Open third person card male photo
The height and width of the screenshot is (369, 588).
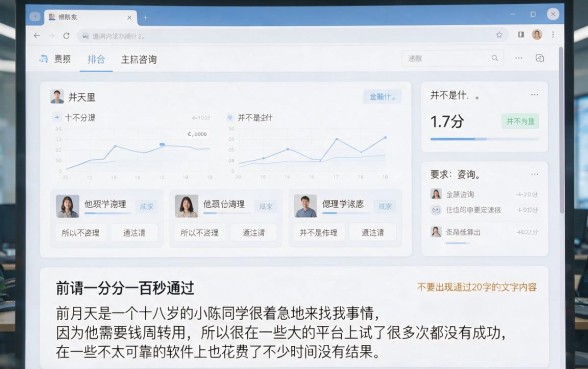[x=305, y=206]
